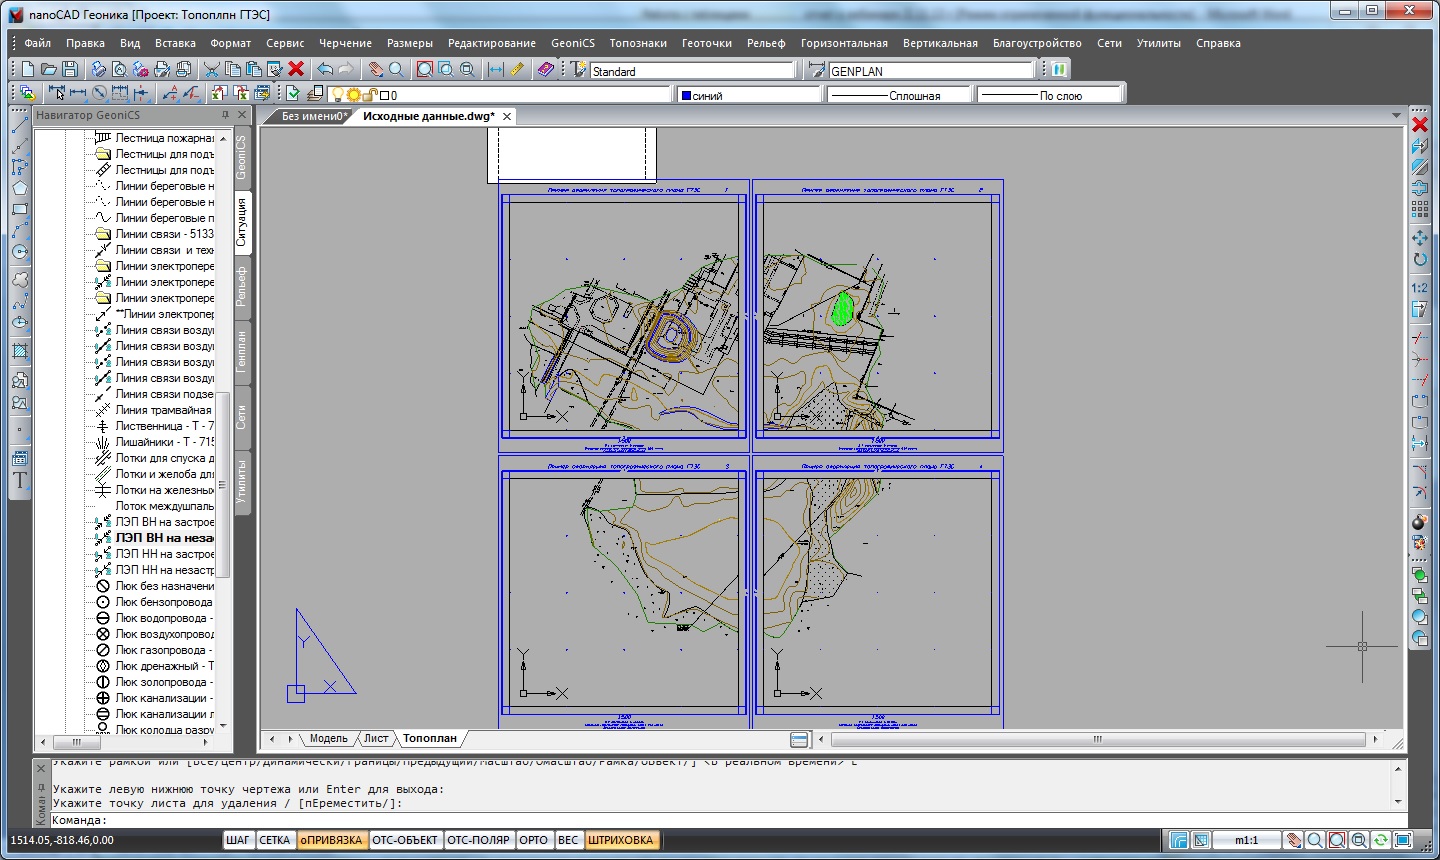
Task: Open the GeoniCS menu
Action: pyautogui.click(x=573, y=43)
